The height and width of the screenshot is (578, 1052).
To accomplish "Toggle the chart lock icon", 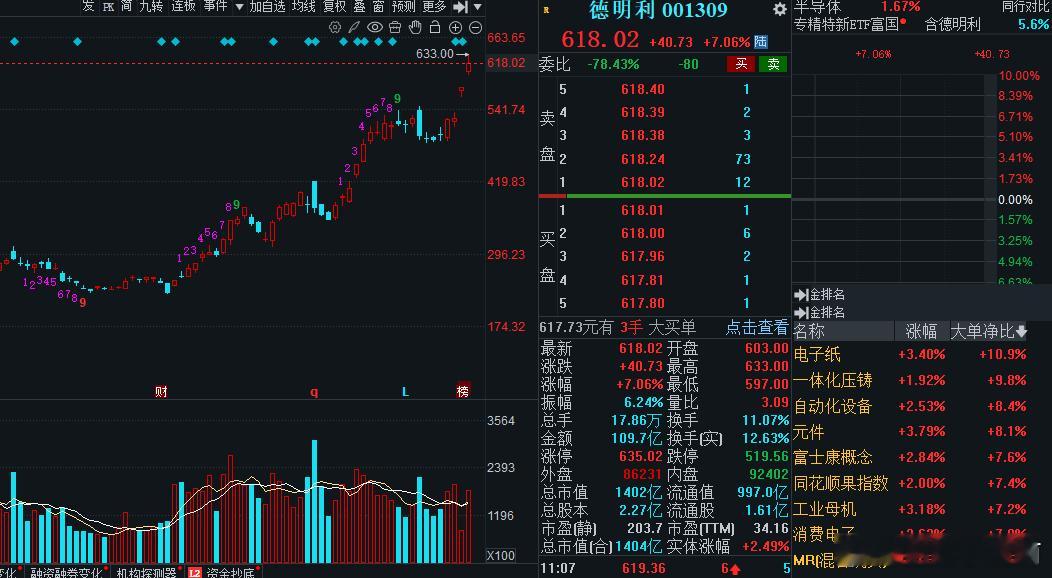I will click(x=435, y=27).
